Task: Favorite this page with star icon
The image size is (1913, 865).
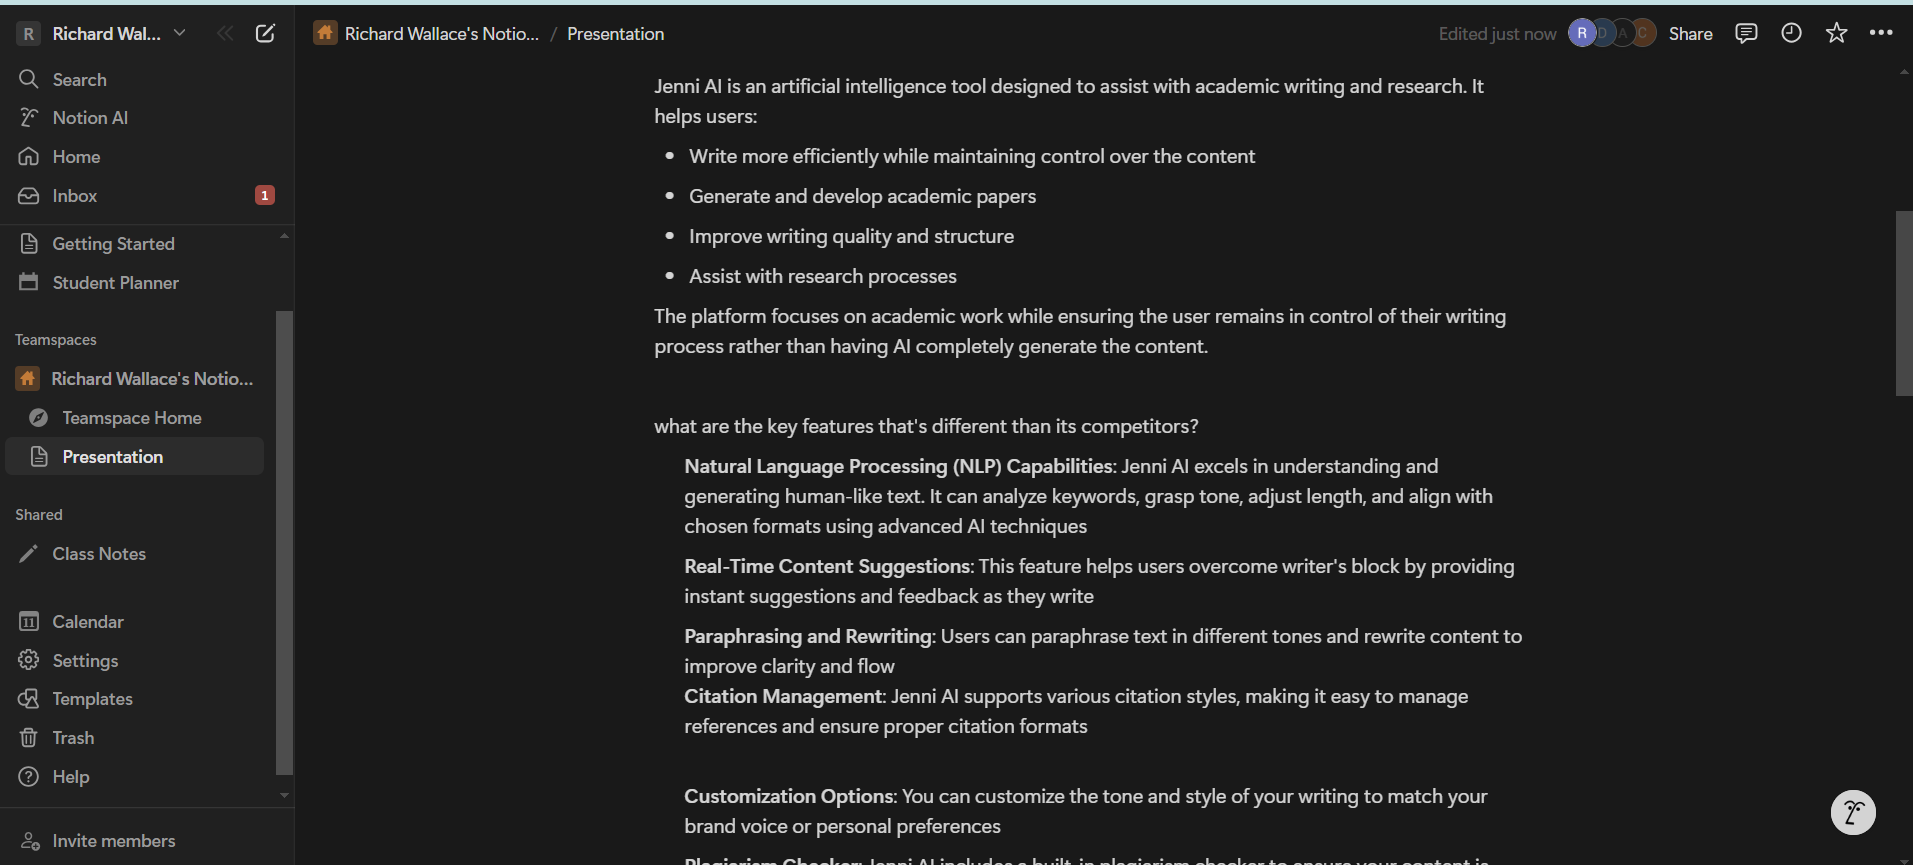Action: [x=1836, y=33]
